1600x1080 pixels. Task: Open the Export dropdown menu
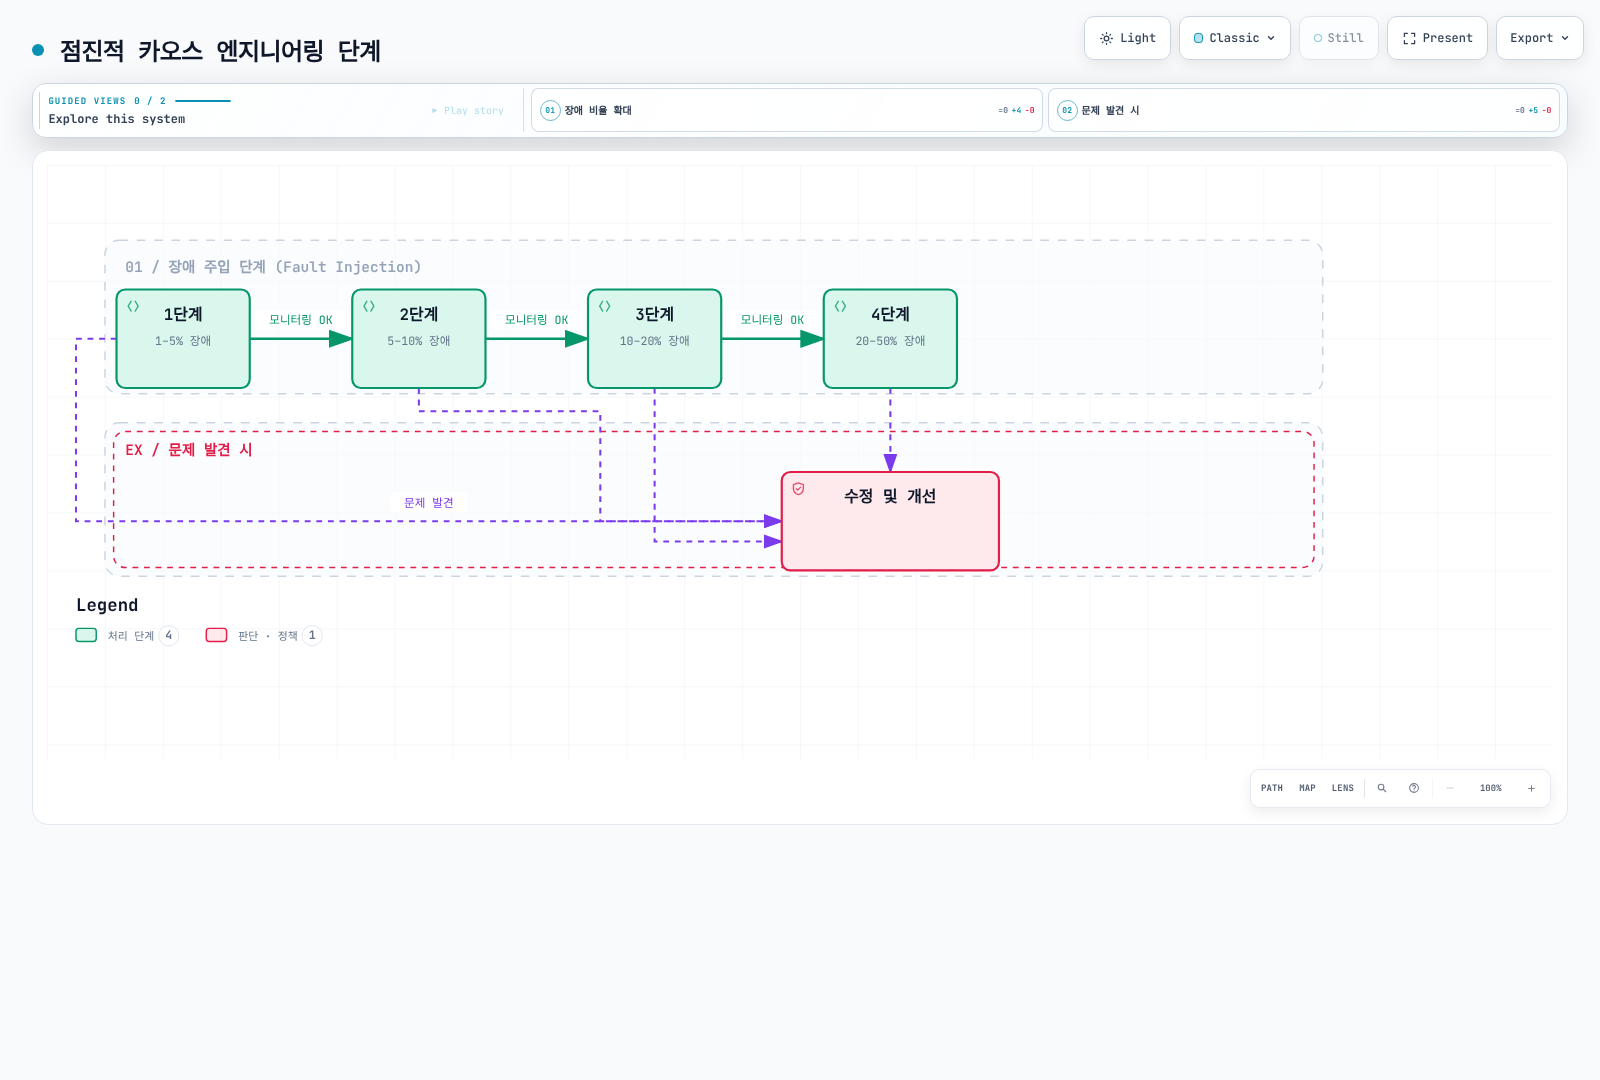pyautogui.click(x=1539, y=38)
